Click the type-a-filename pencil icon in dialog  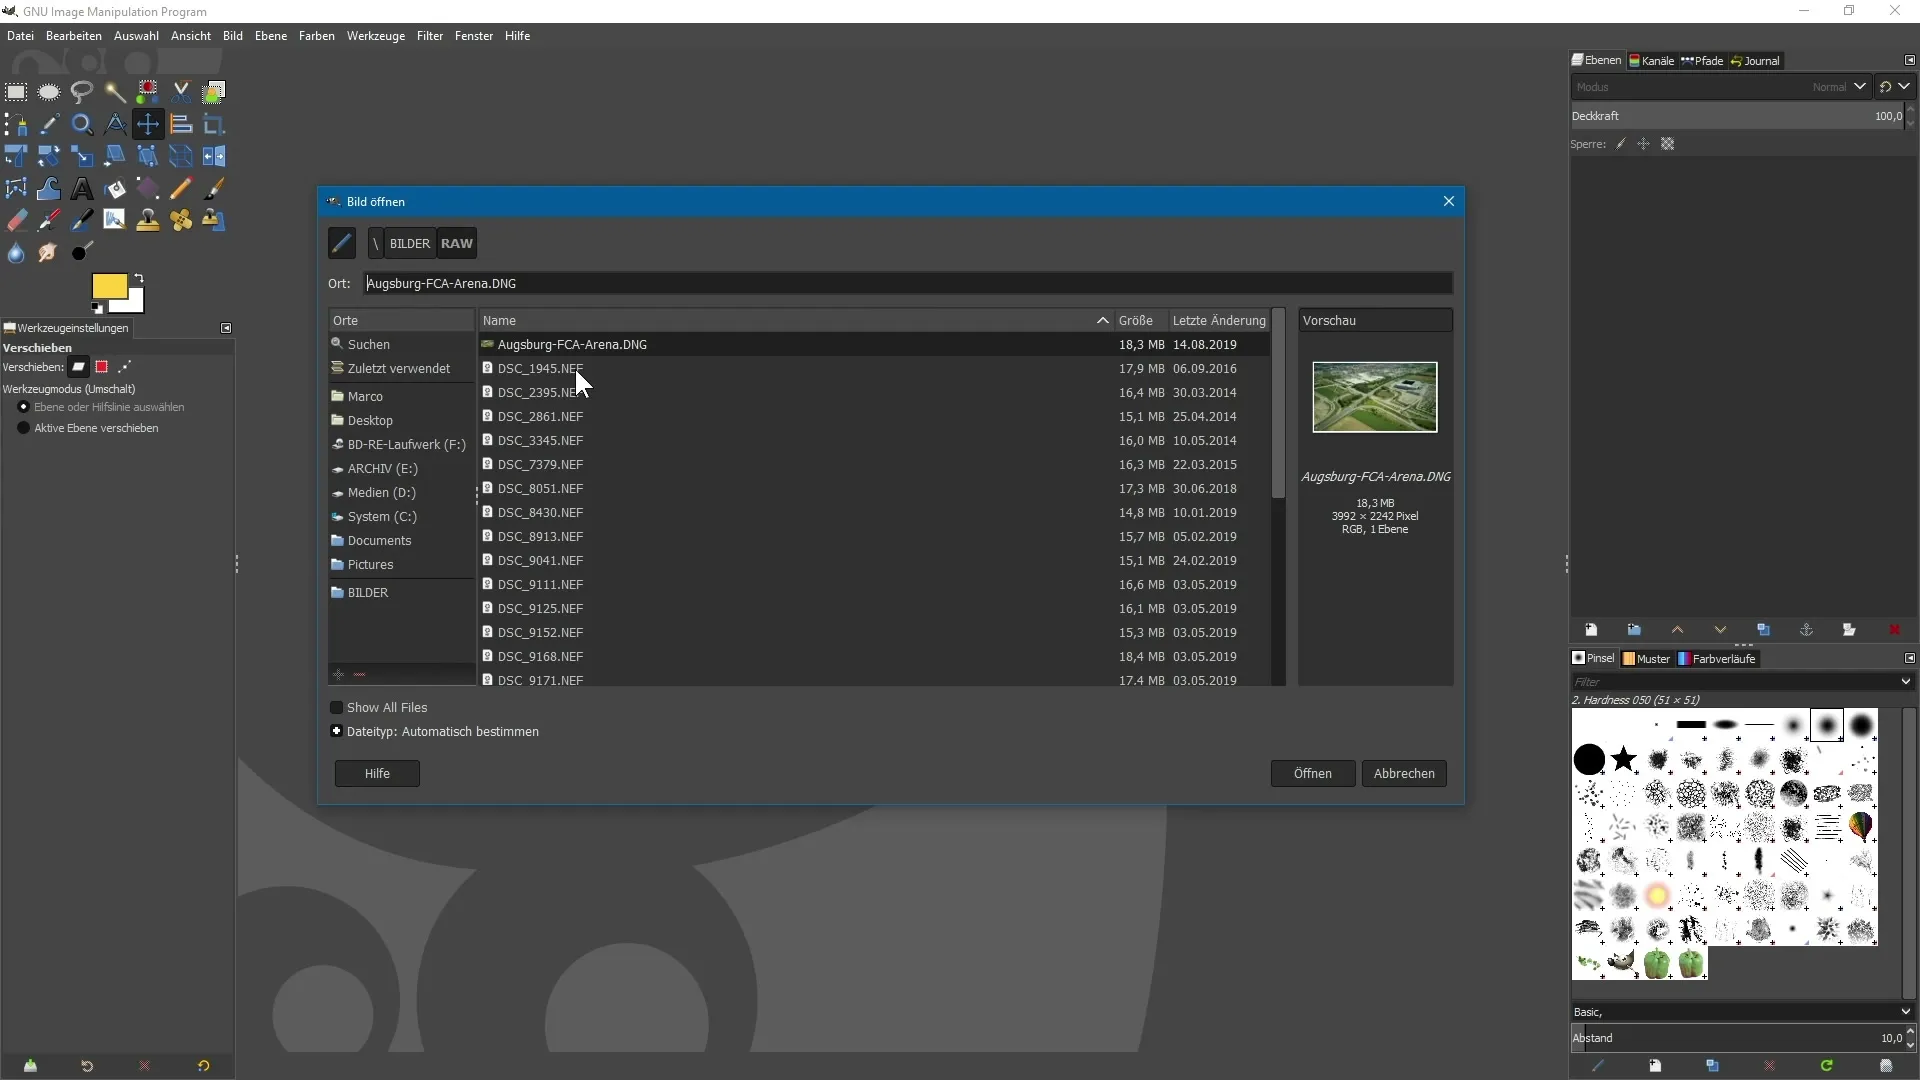(x=342, y=243)
